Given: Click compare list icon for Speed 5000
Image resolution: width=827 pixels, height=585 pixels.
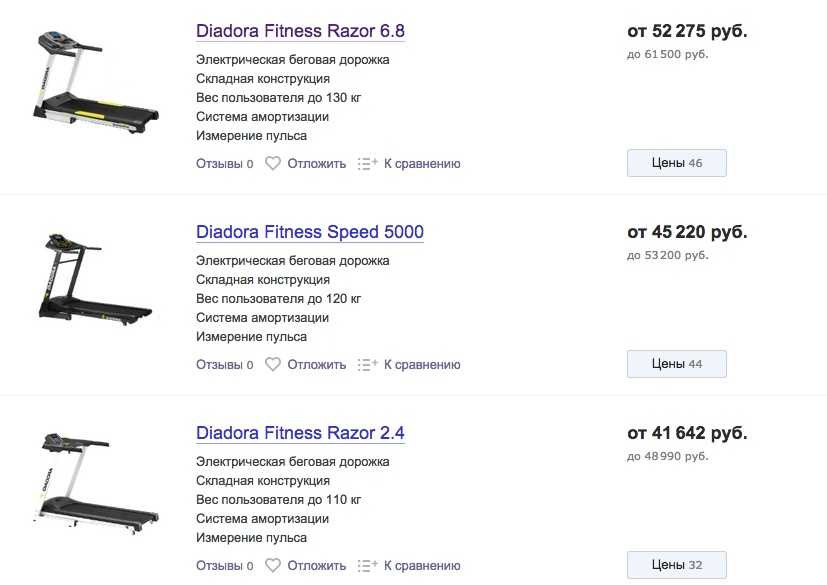Looking at the screenshot, I should (368, 365).
